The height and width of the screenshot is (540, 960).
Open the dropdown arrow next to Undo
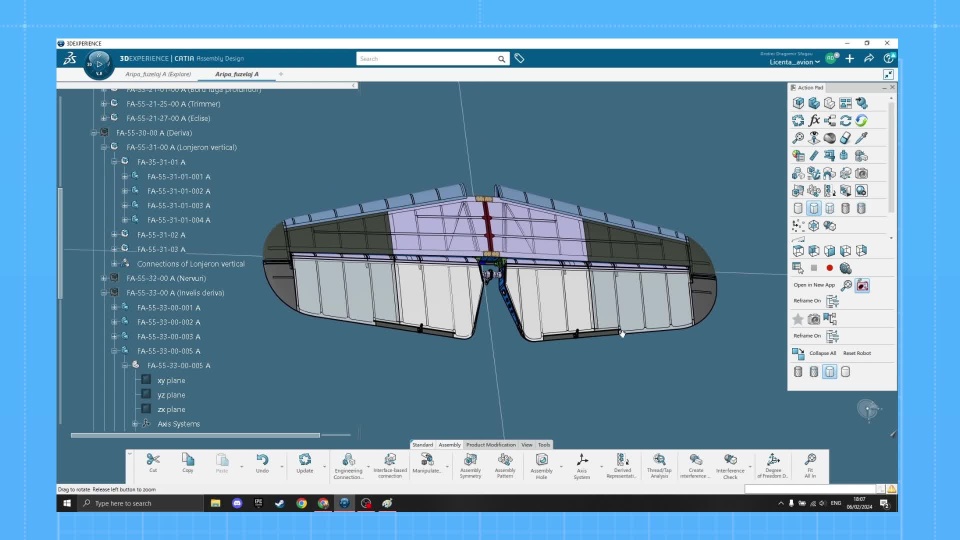tap(282, 467)
